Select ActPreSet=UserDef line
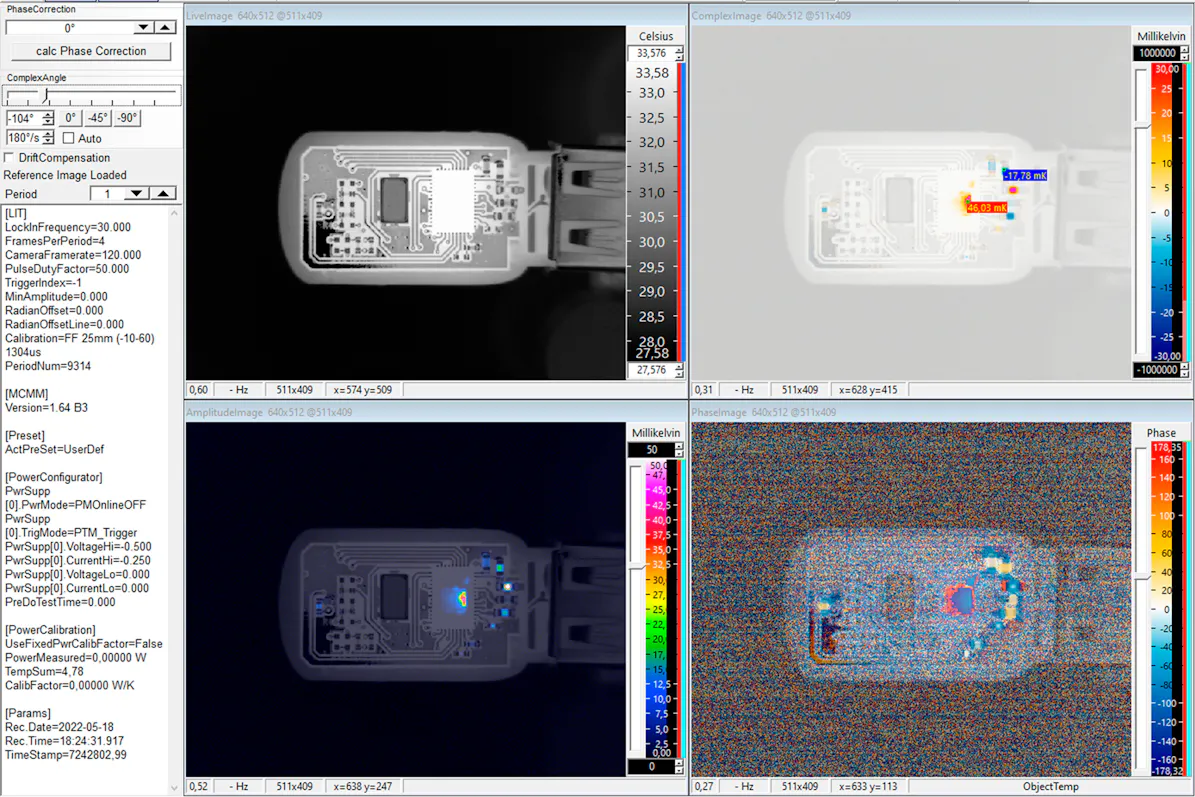 [x=54, y=450]
